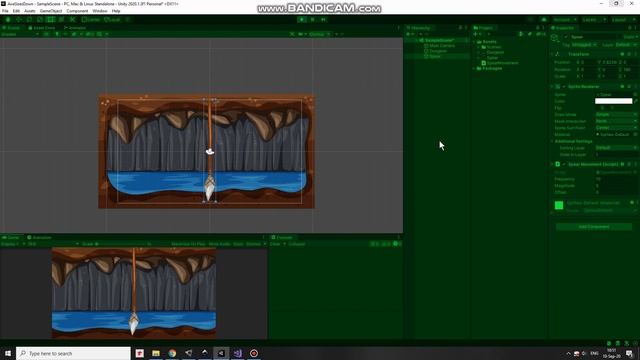
Task: Toggle Sprite Renderer enabled checkbox
Action: (x=564, y=87)
